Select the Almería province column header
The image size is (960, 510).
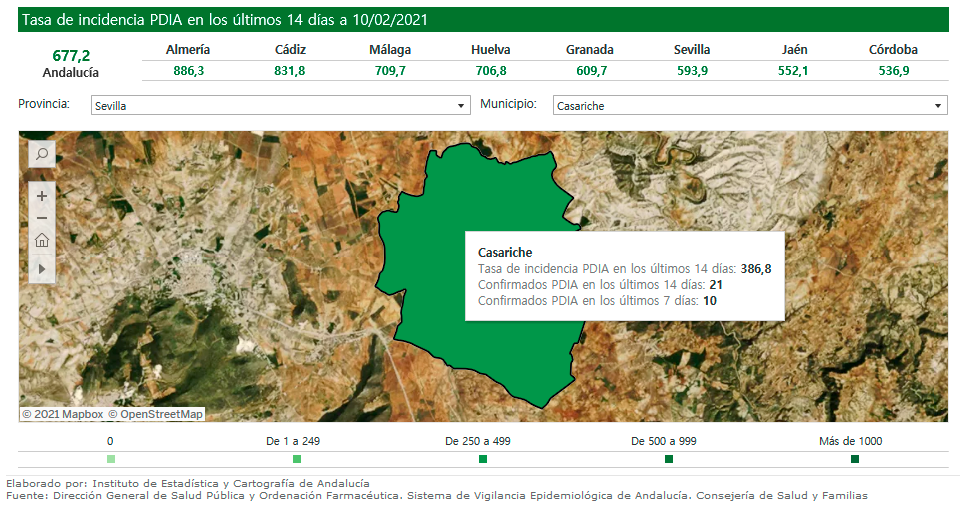click(x=188, y=50)
